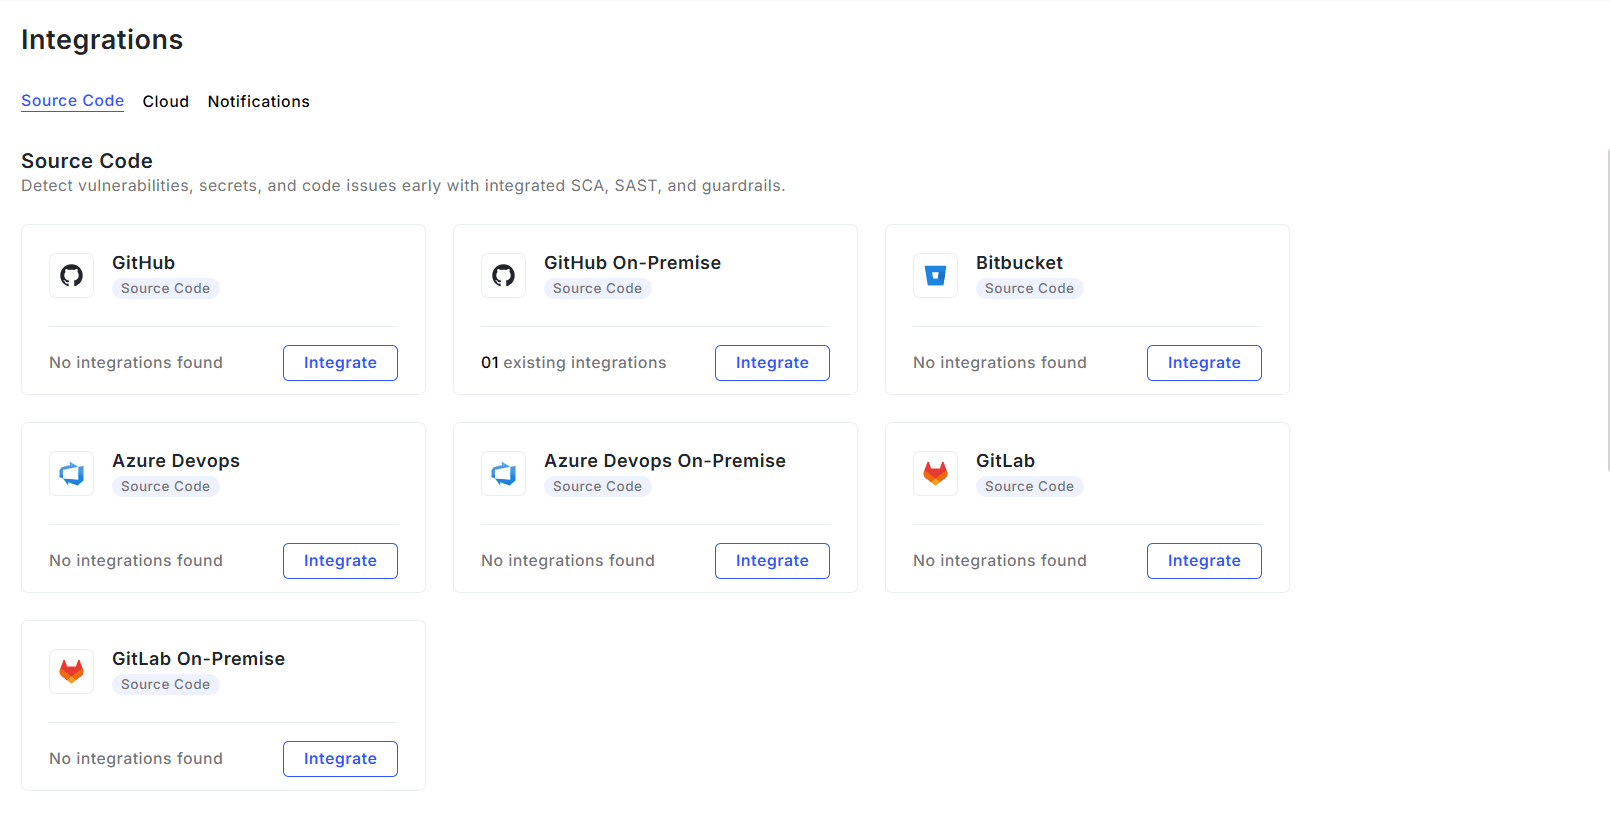Click the GitLab On-Premise fox icon
This screenshot has height=817, width=1610.
click(71, 671)
